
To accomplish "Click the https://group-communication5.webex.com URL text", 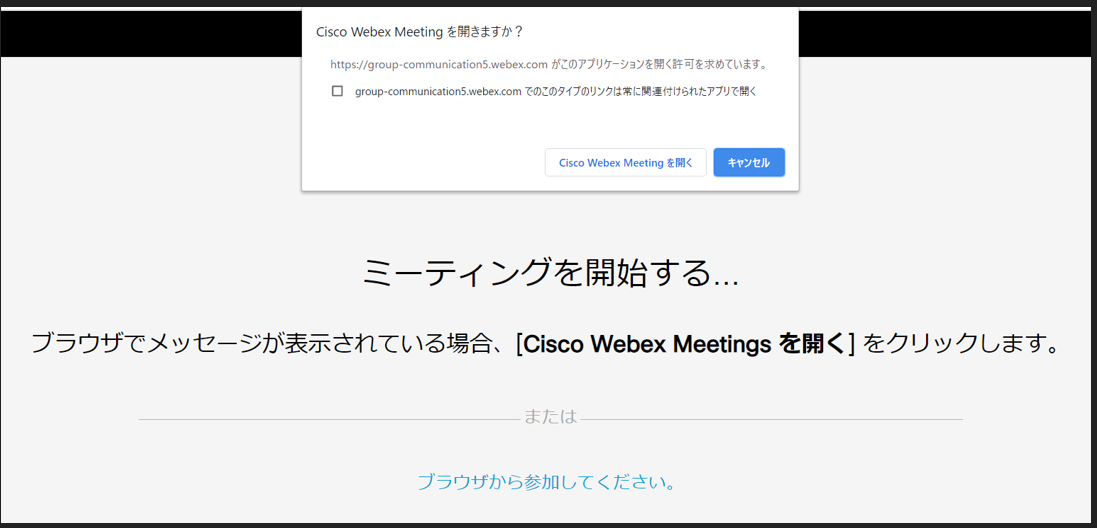I will click(439, 64).
